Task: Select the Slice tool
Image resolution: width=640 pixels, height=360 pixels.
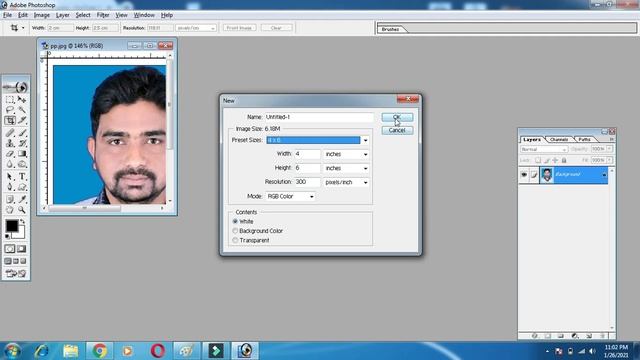Action: coord(22,120)
